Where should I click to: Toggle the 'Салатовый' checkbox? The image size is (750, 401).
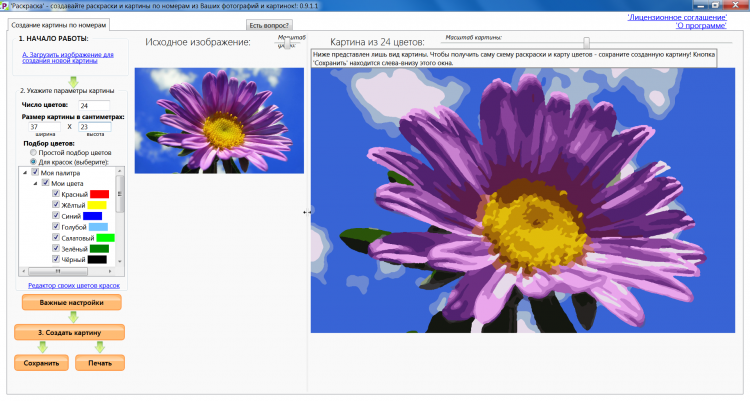55,237
